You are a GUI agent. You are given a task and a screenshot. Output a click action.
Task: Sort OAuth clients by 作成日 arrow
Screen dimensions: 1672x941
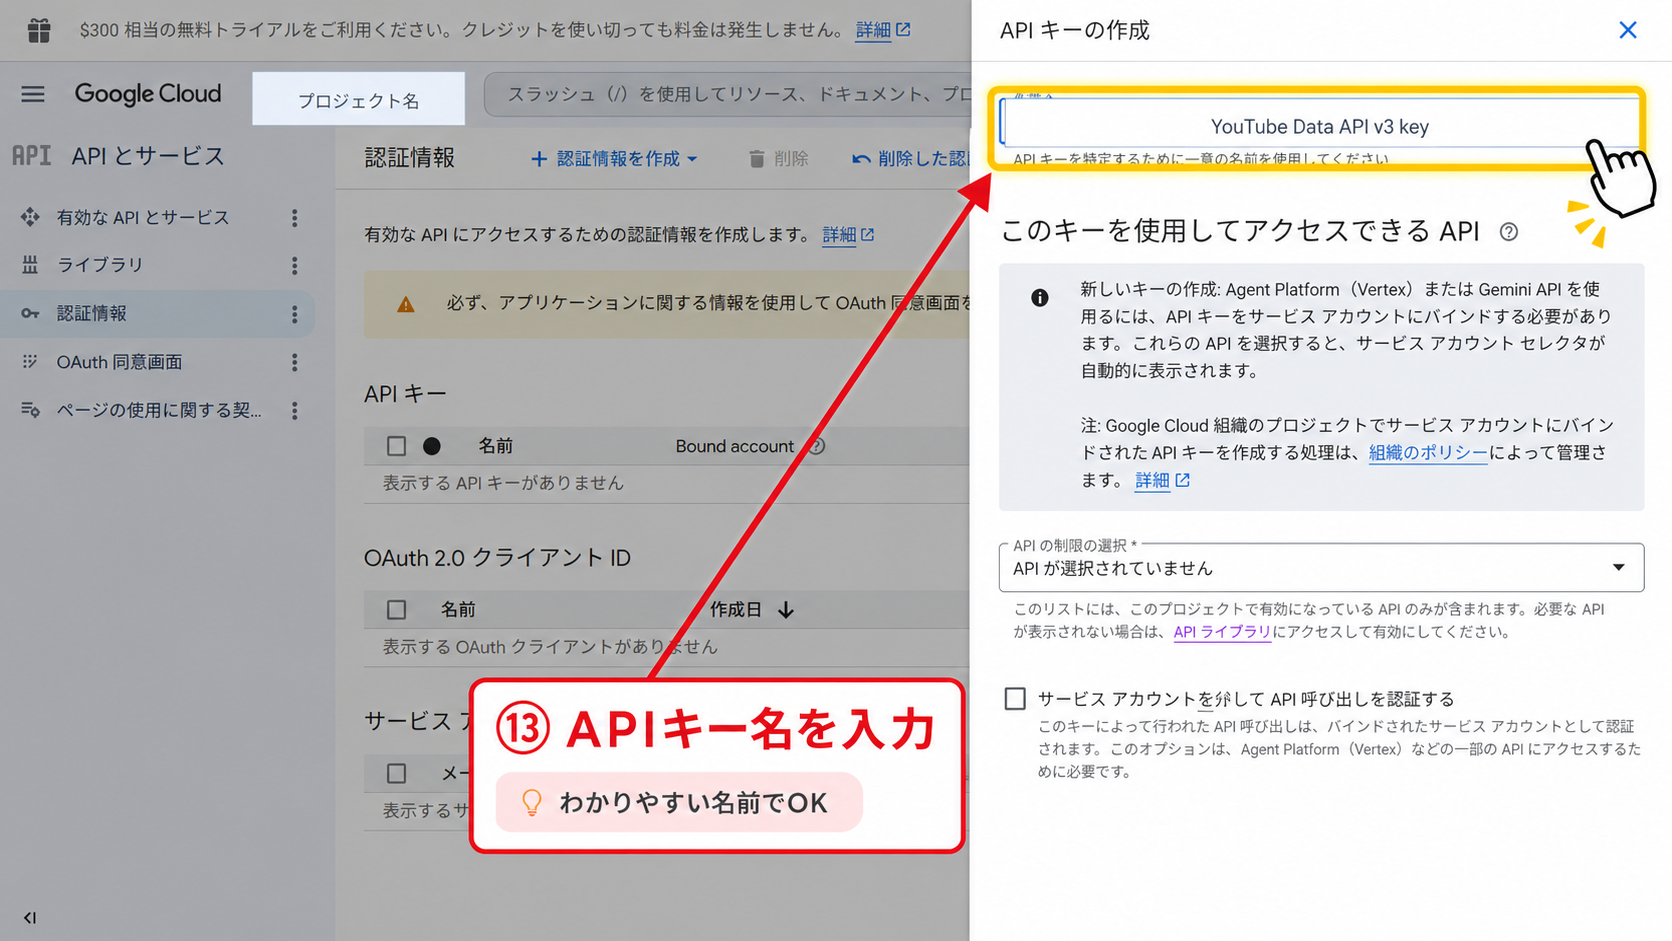[786, 609]
